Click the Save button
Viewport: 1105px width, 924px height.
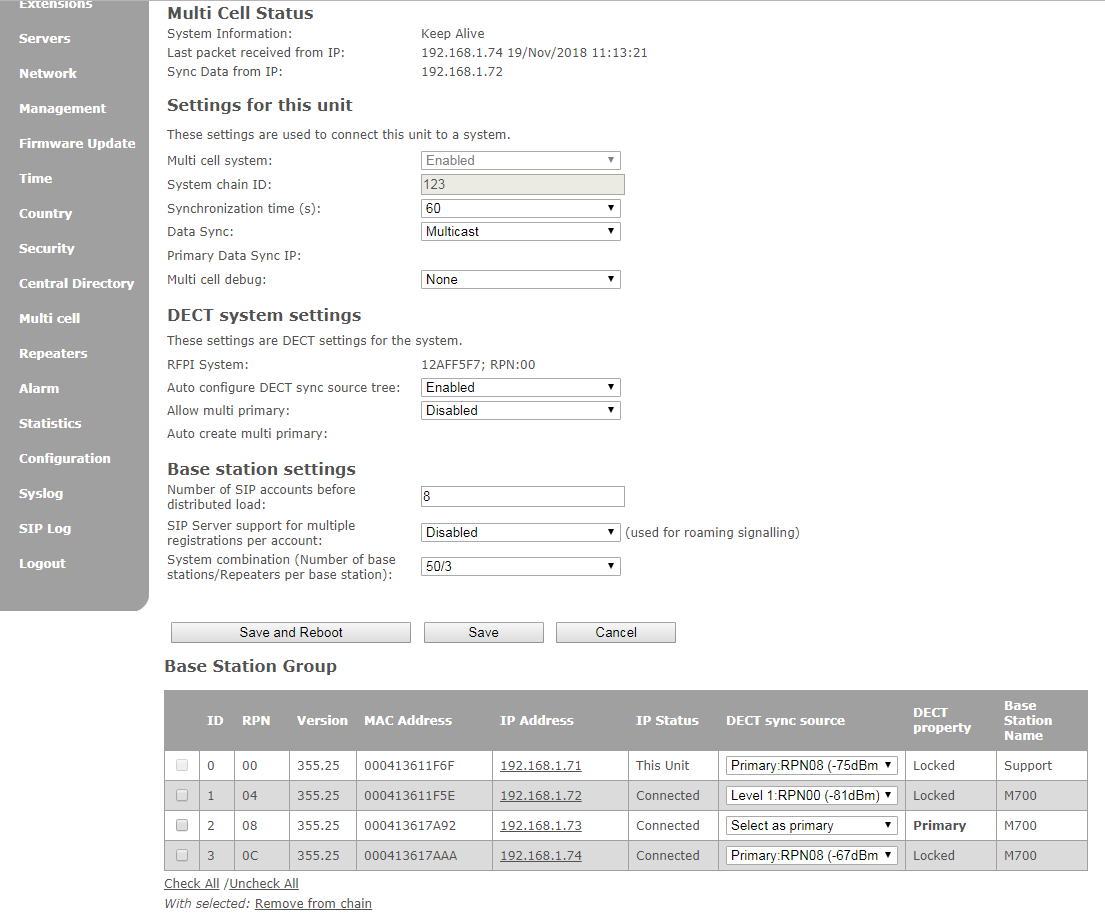(x=483, y=632)
